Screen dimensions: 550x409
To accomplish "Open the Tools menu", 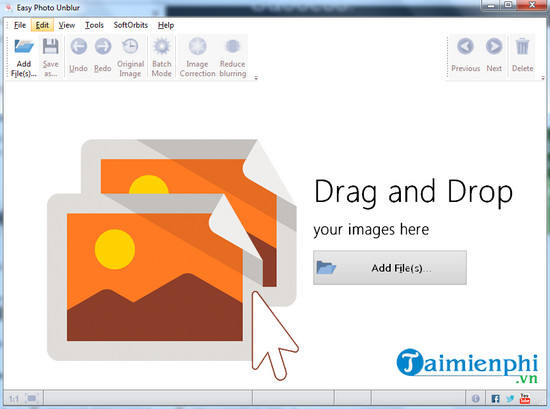I will [x=94, y=25].
